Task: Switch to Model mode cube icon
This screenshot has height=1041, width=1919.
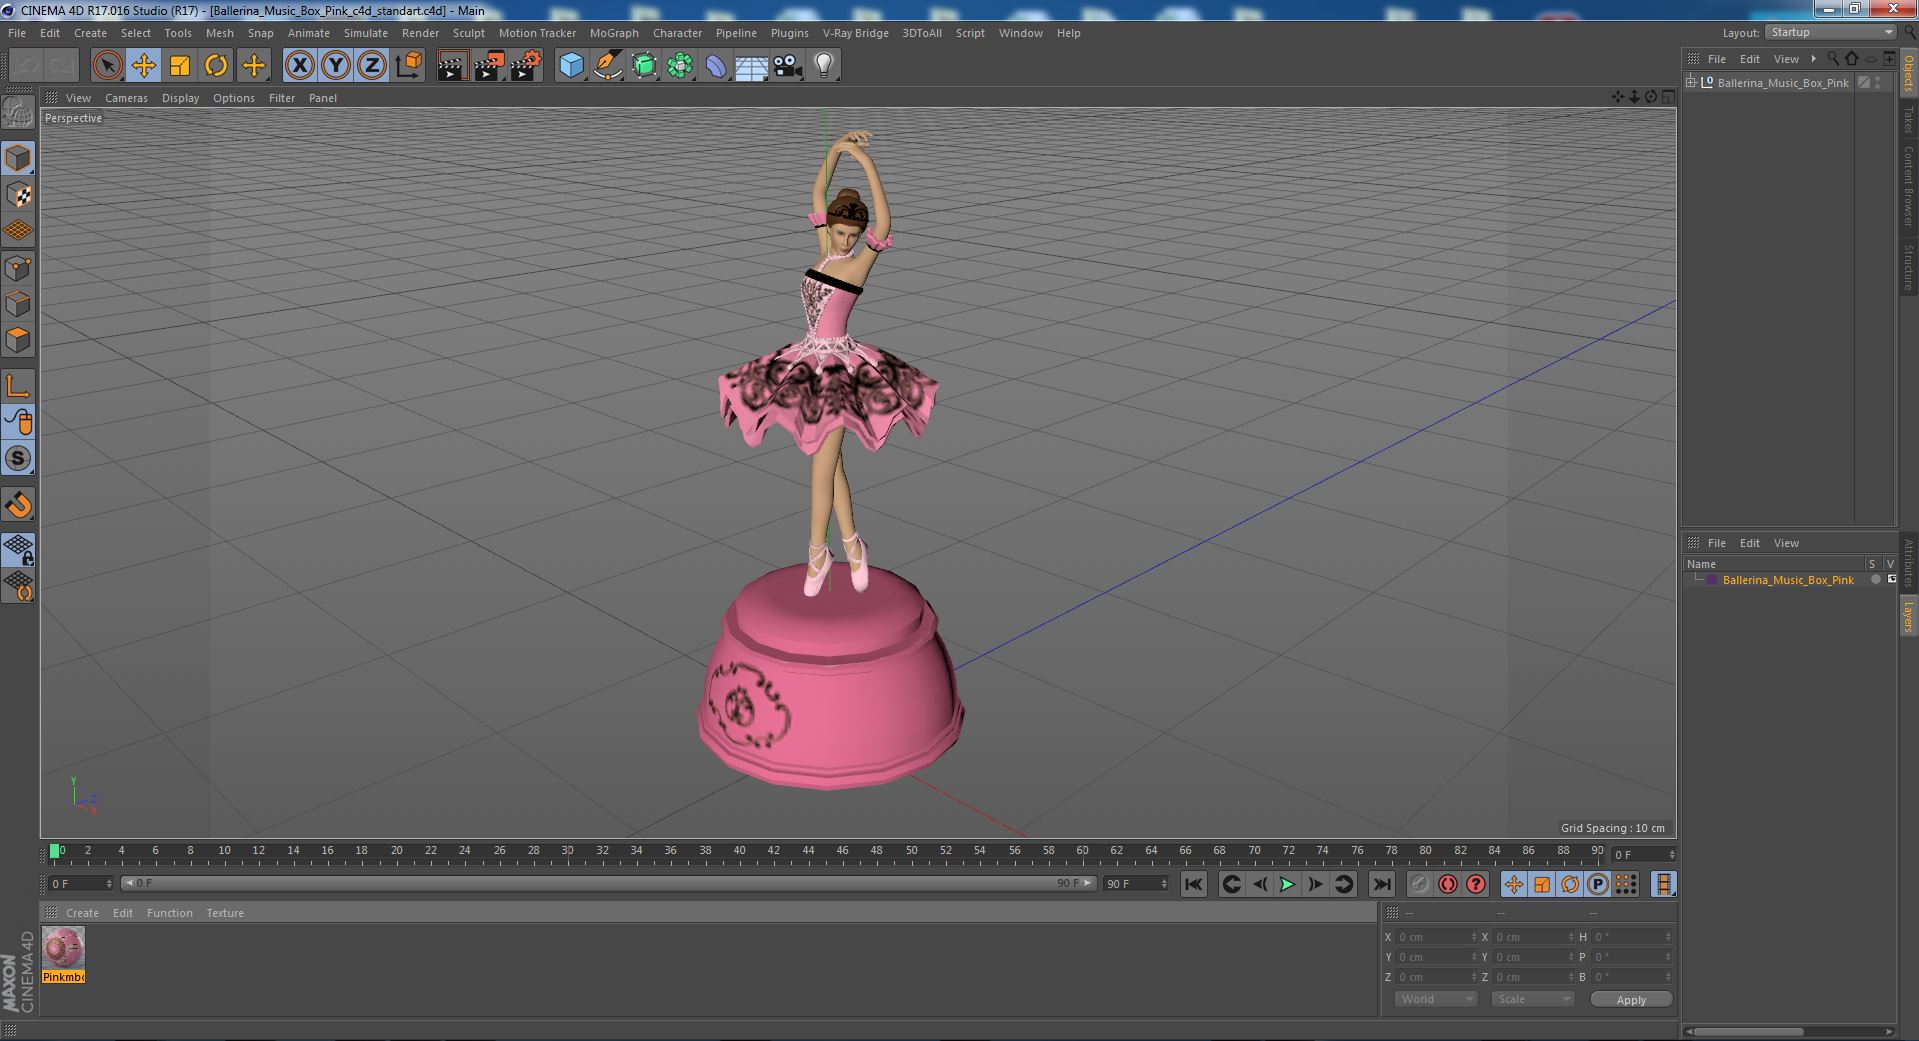Action: (18, 158)
